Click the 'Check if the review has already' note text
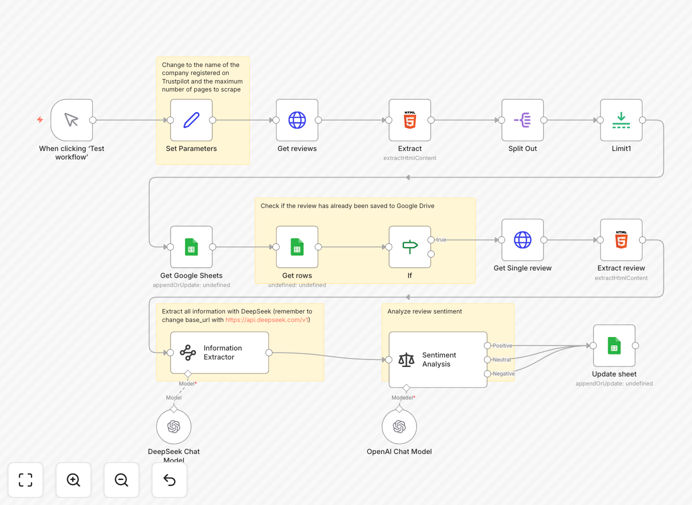 pos(347,206)
